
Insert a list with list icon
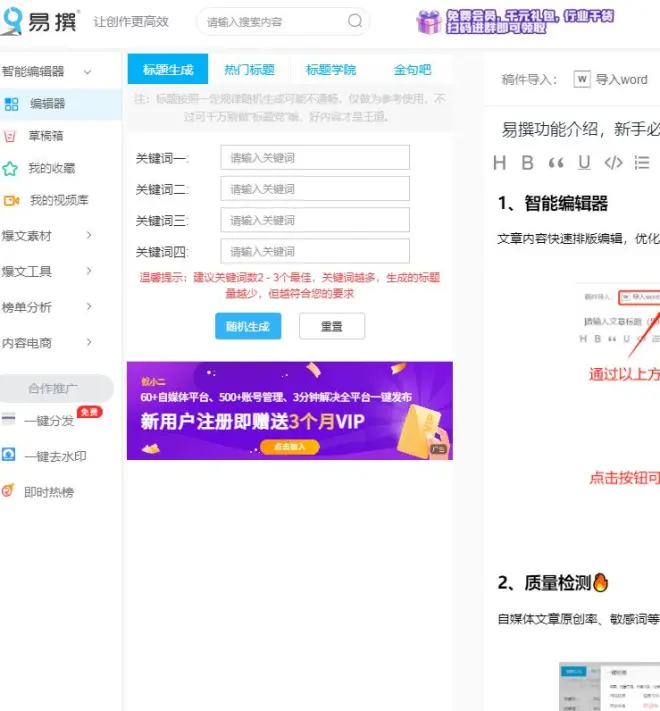coord(642,163)
